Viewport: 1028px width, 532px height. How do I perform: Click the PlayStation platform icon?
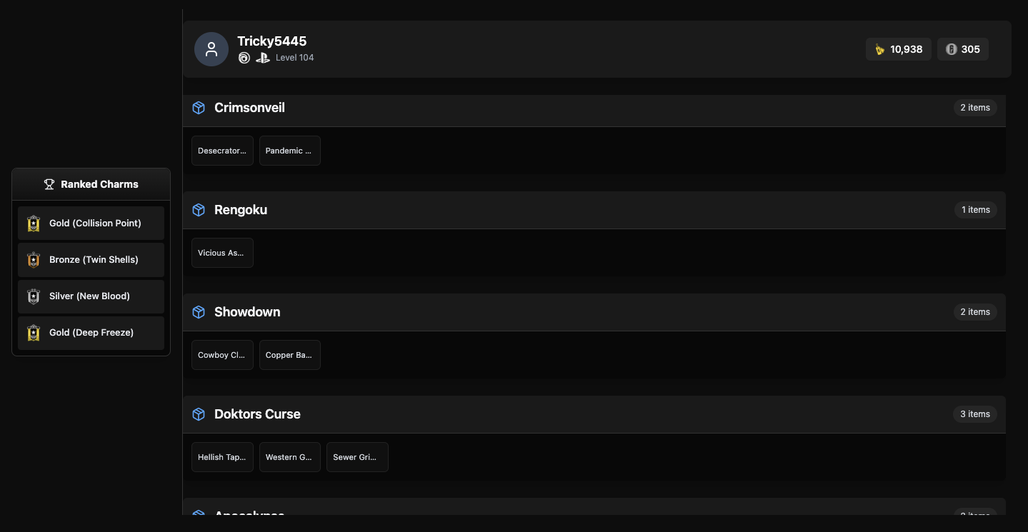pyautogui.click(x=263, y=58)
